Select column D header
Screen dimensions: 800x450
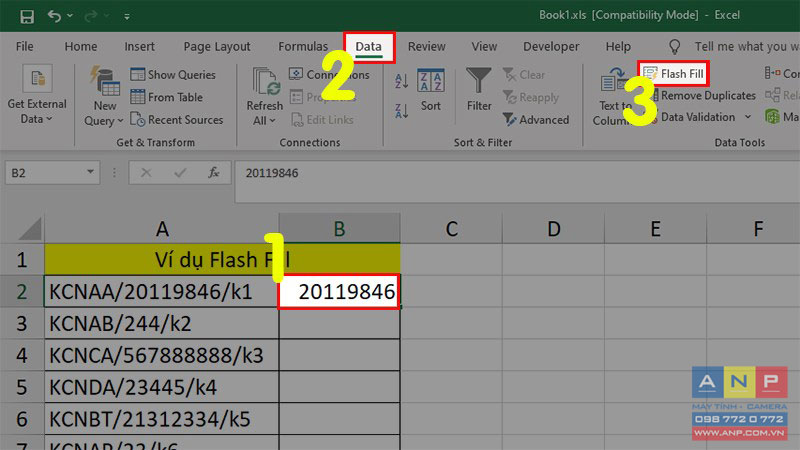(x=554, y=229)
